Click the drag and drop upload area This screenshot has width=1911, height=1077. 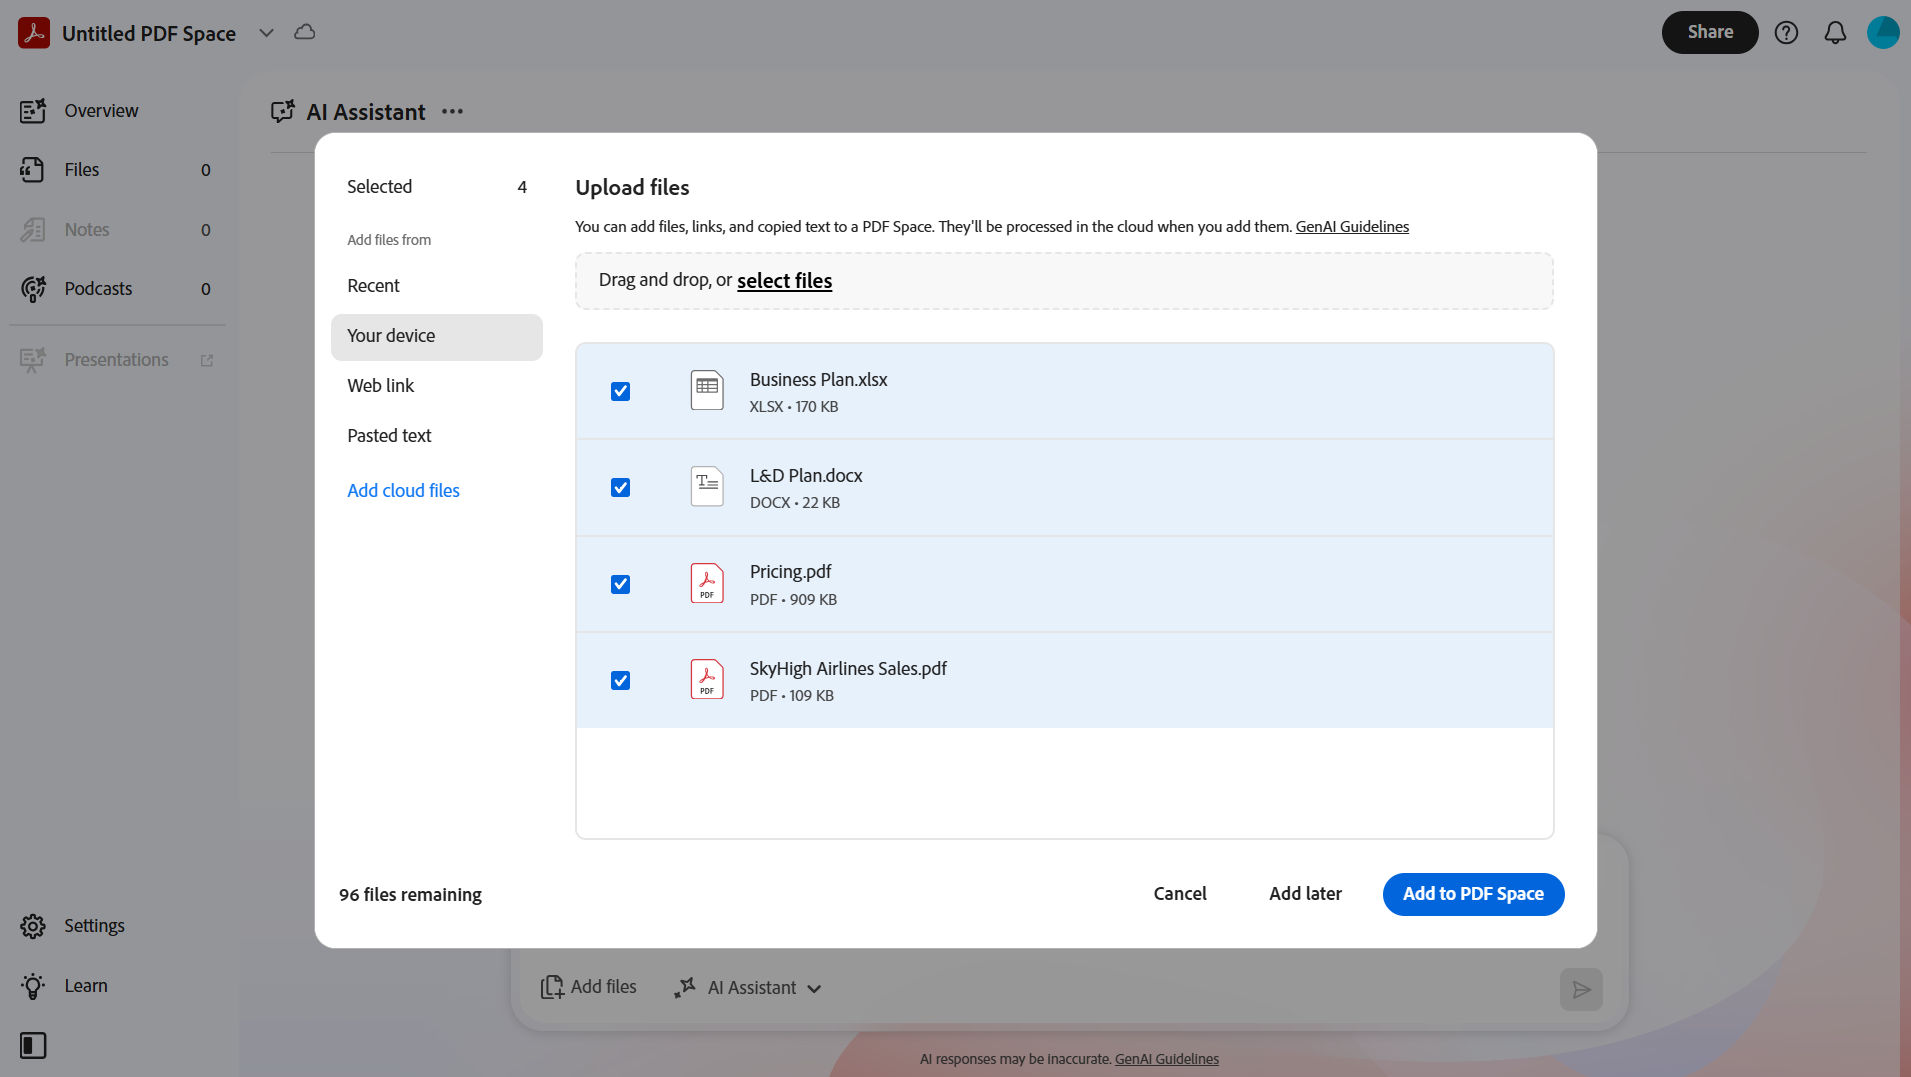coord(1064,281)
